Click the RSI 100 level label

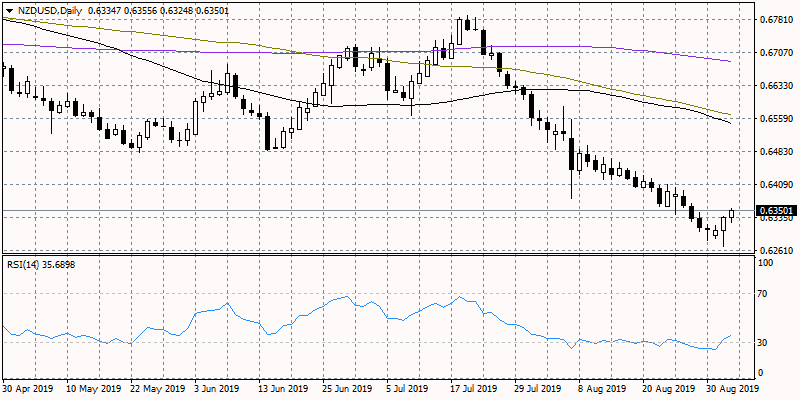(767, 262)
